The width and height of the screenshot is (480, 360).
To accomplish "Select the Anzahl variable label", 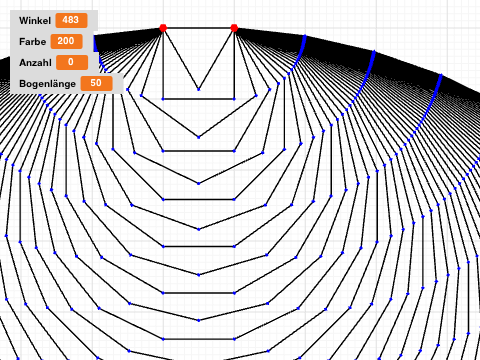I will [35, 63].
